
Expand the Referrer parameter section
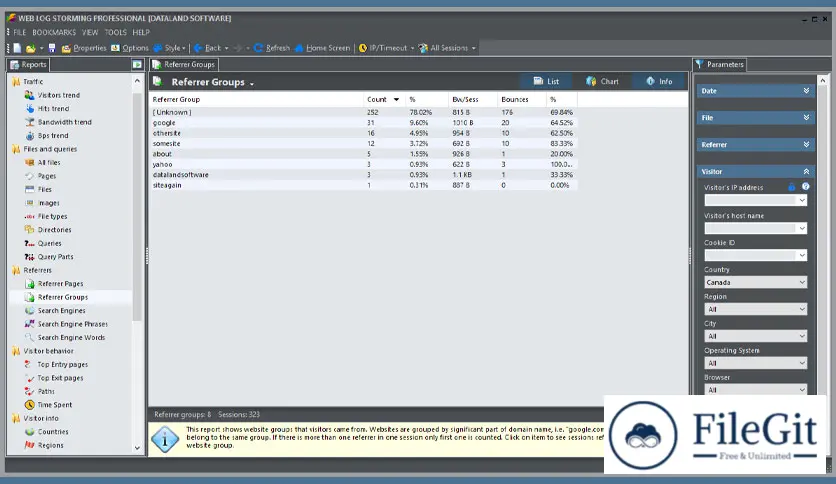tap(755, 144)
